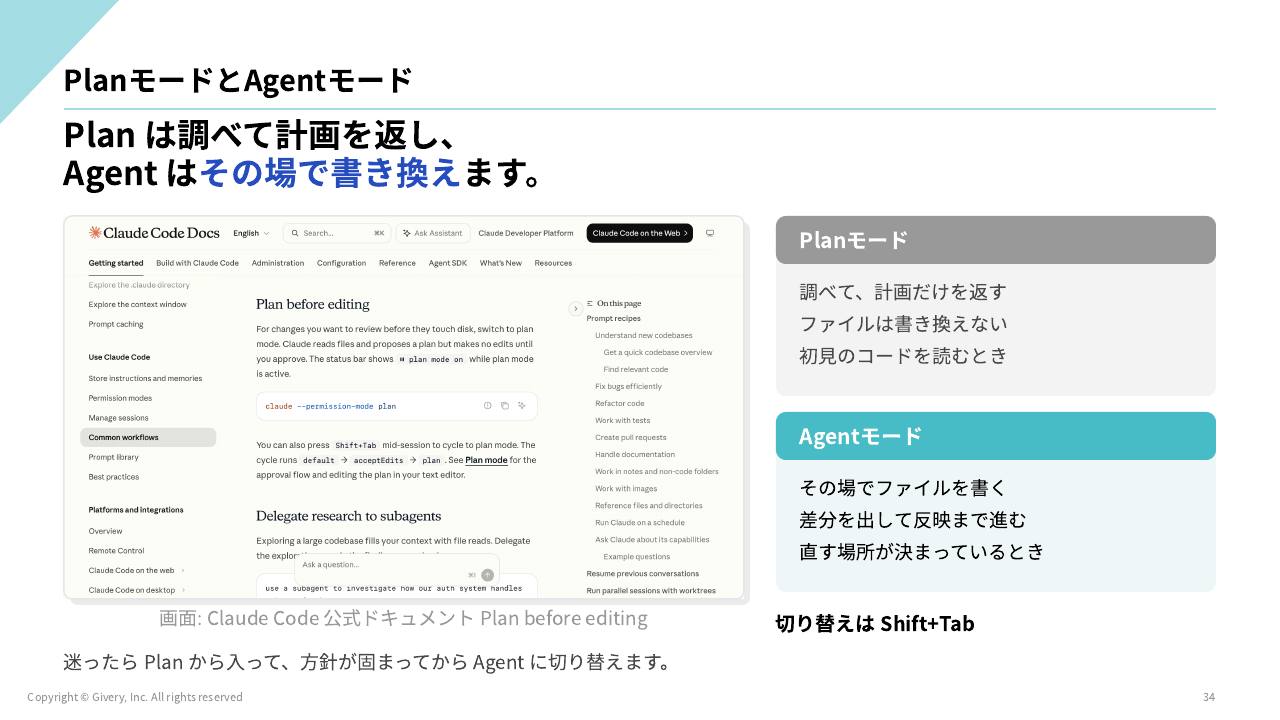Click the Plan before editing heading

[x=313, y=304]
